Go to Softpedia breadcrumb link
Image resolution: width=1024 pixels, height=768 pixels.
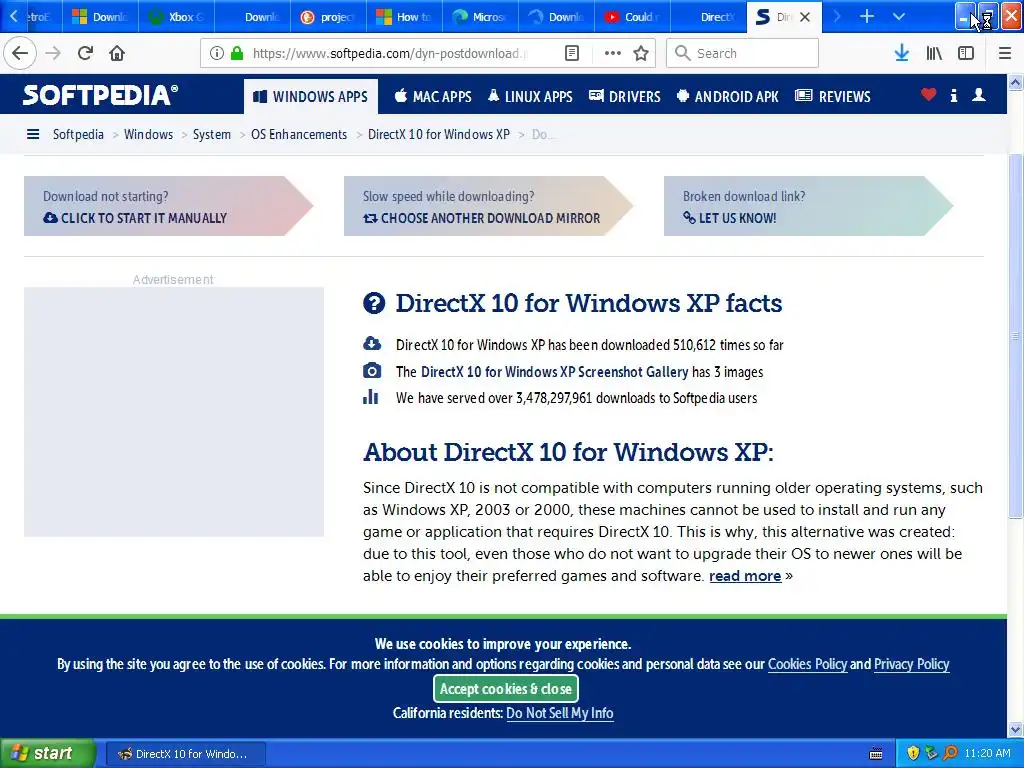point(78,134)
